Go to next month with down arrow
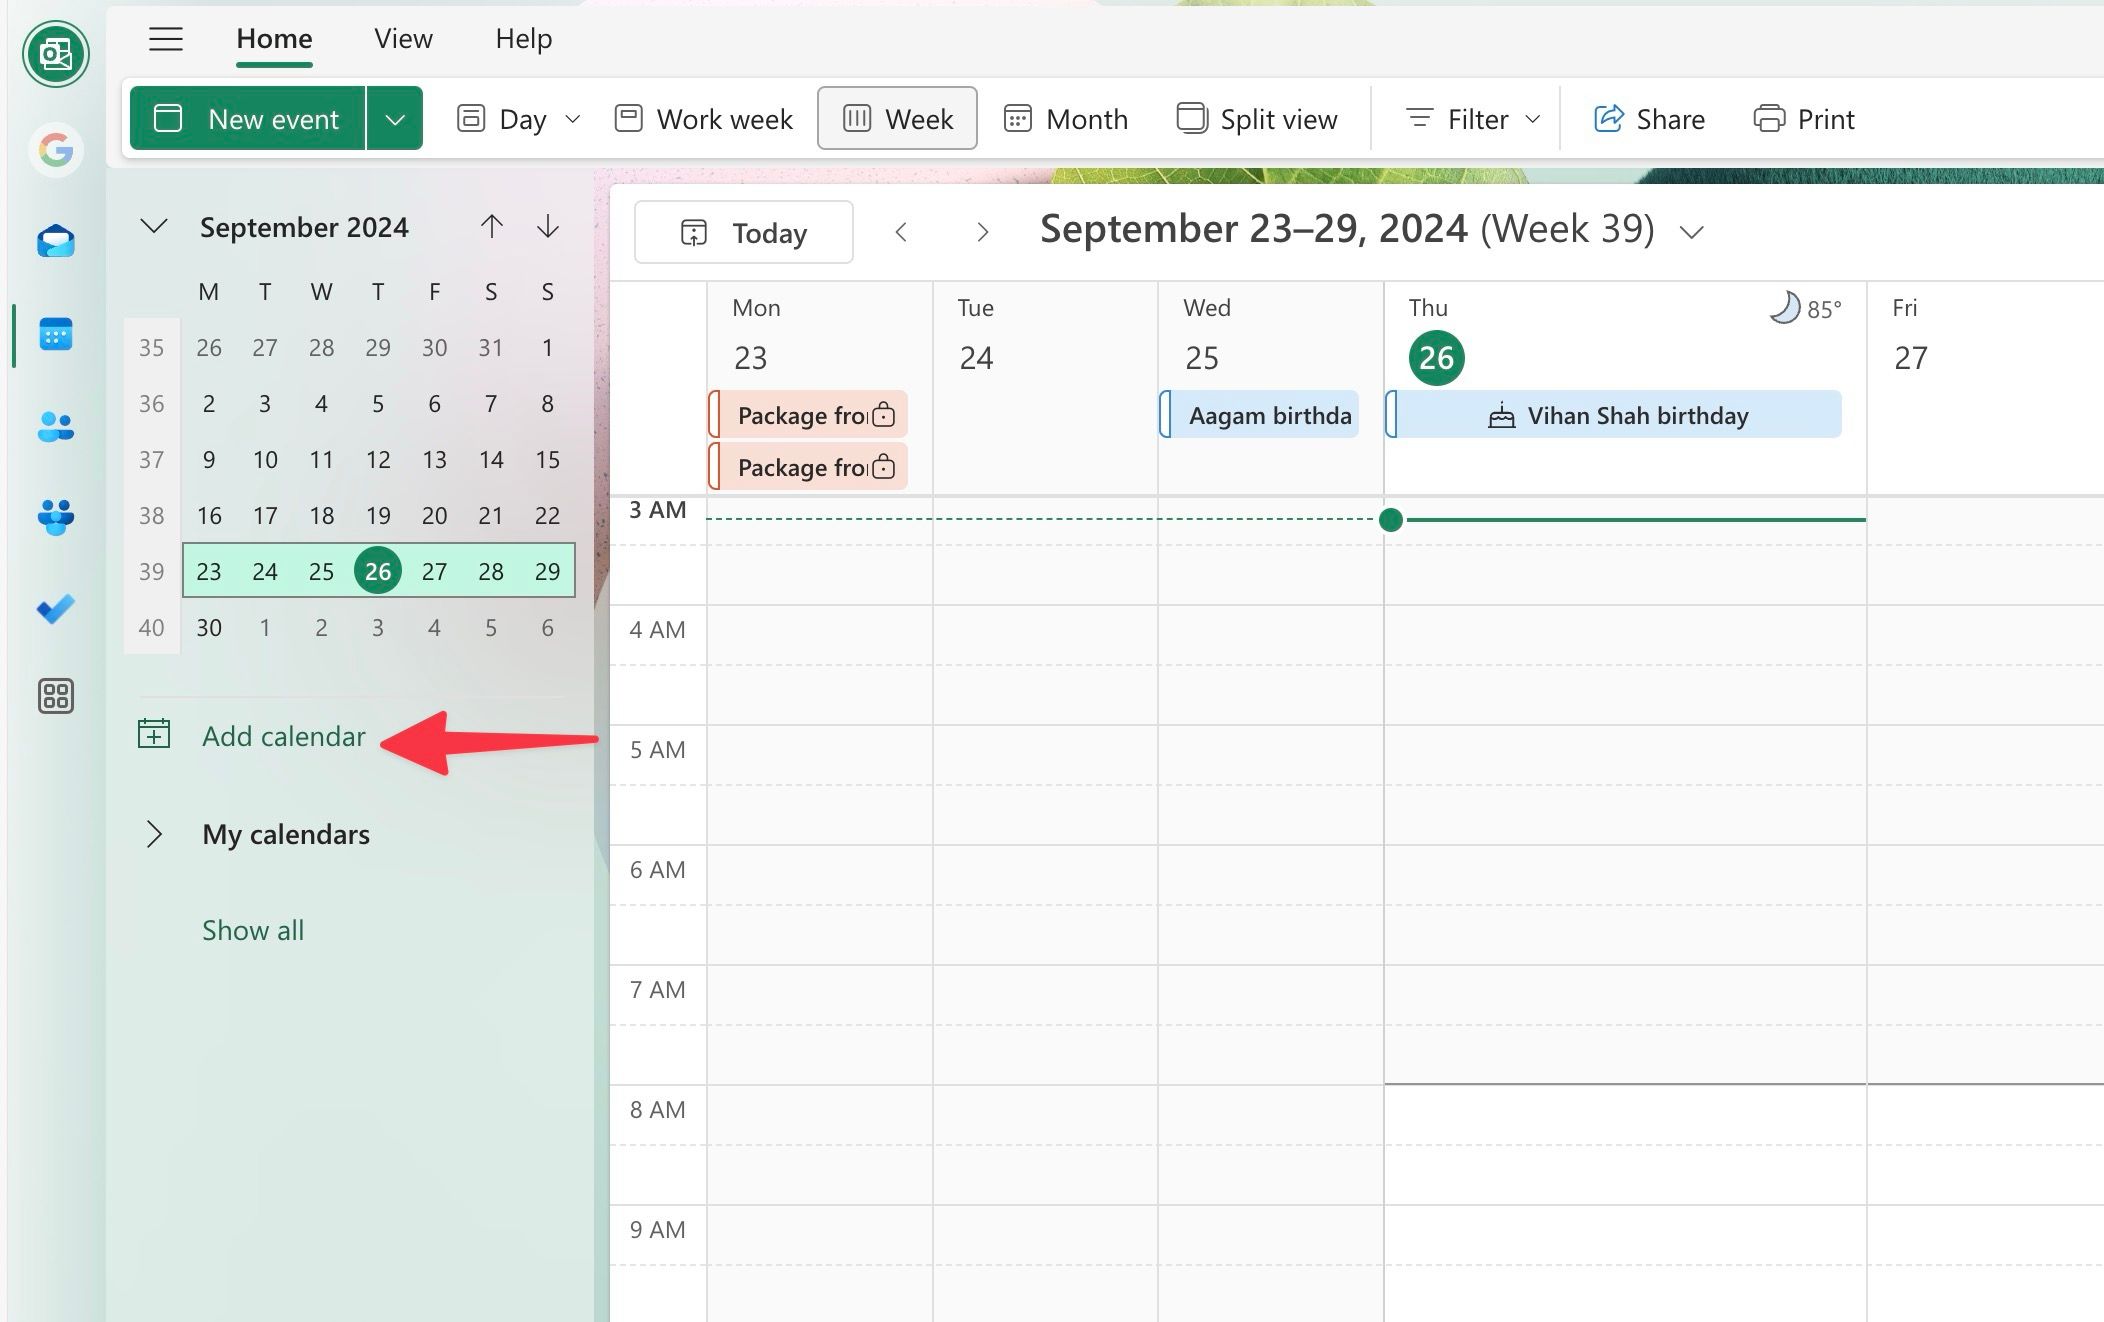The height and width of the screenshot is (1322, 2104). [x=547, y=226]
